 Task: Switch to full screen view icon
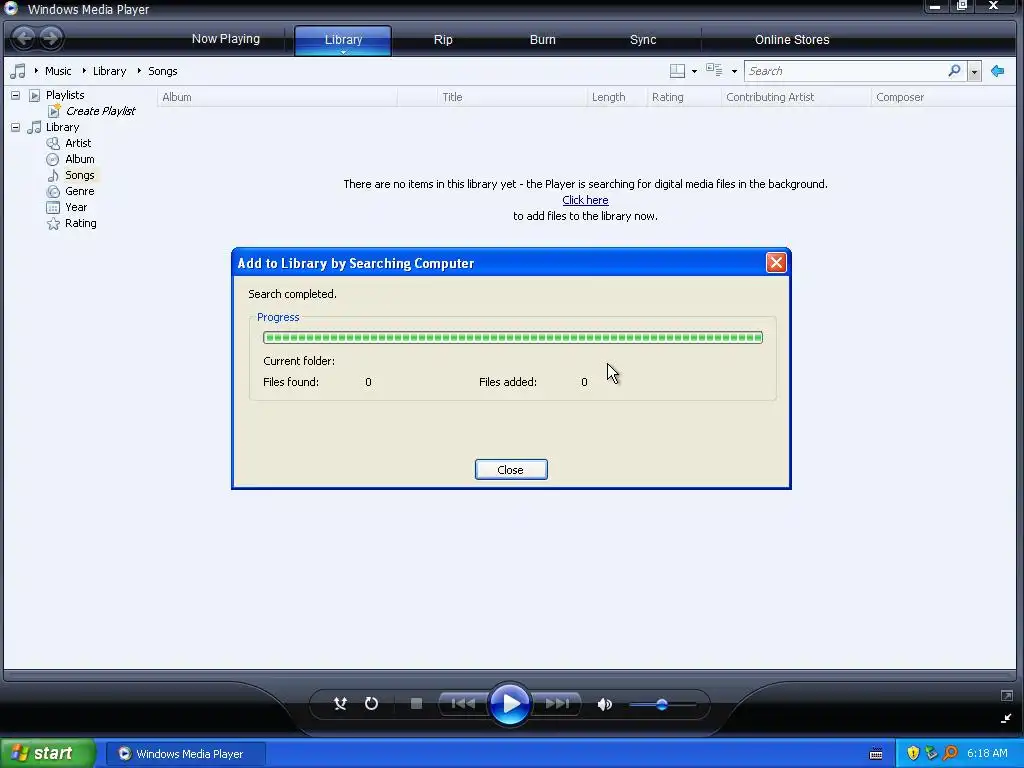(1006, 696)
